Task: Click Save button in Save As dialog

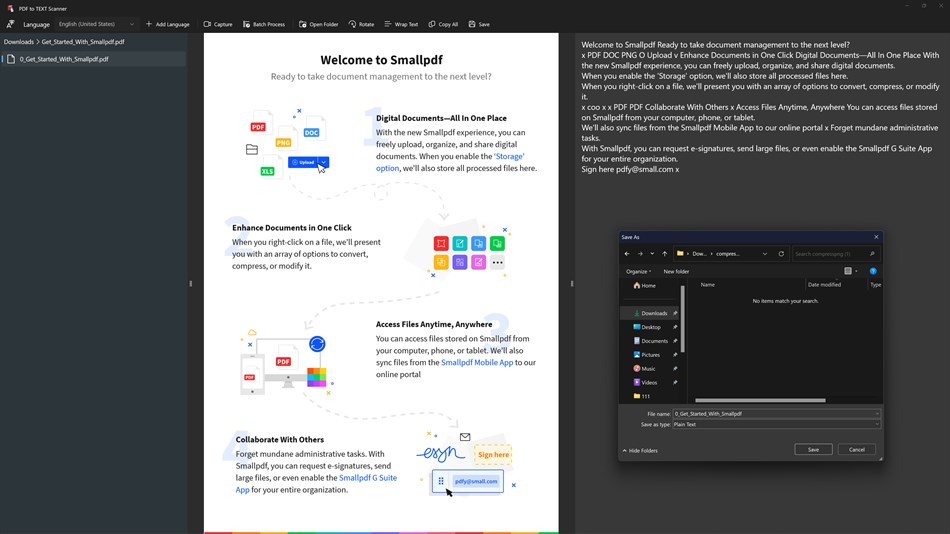Action: [813, 450]
